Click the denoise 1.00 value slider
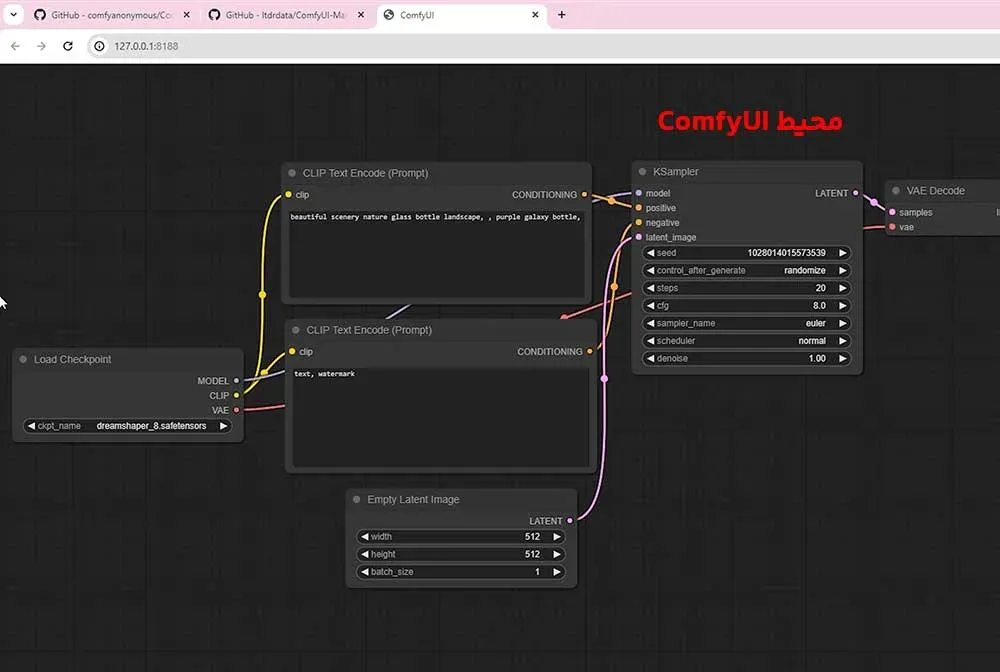This screenshot has height=672, width=1000. tap(746, 358)
